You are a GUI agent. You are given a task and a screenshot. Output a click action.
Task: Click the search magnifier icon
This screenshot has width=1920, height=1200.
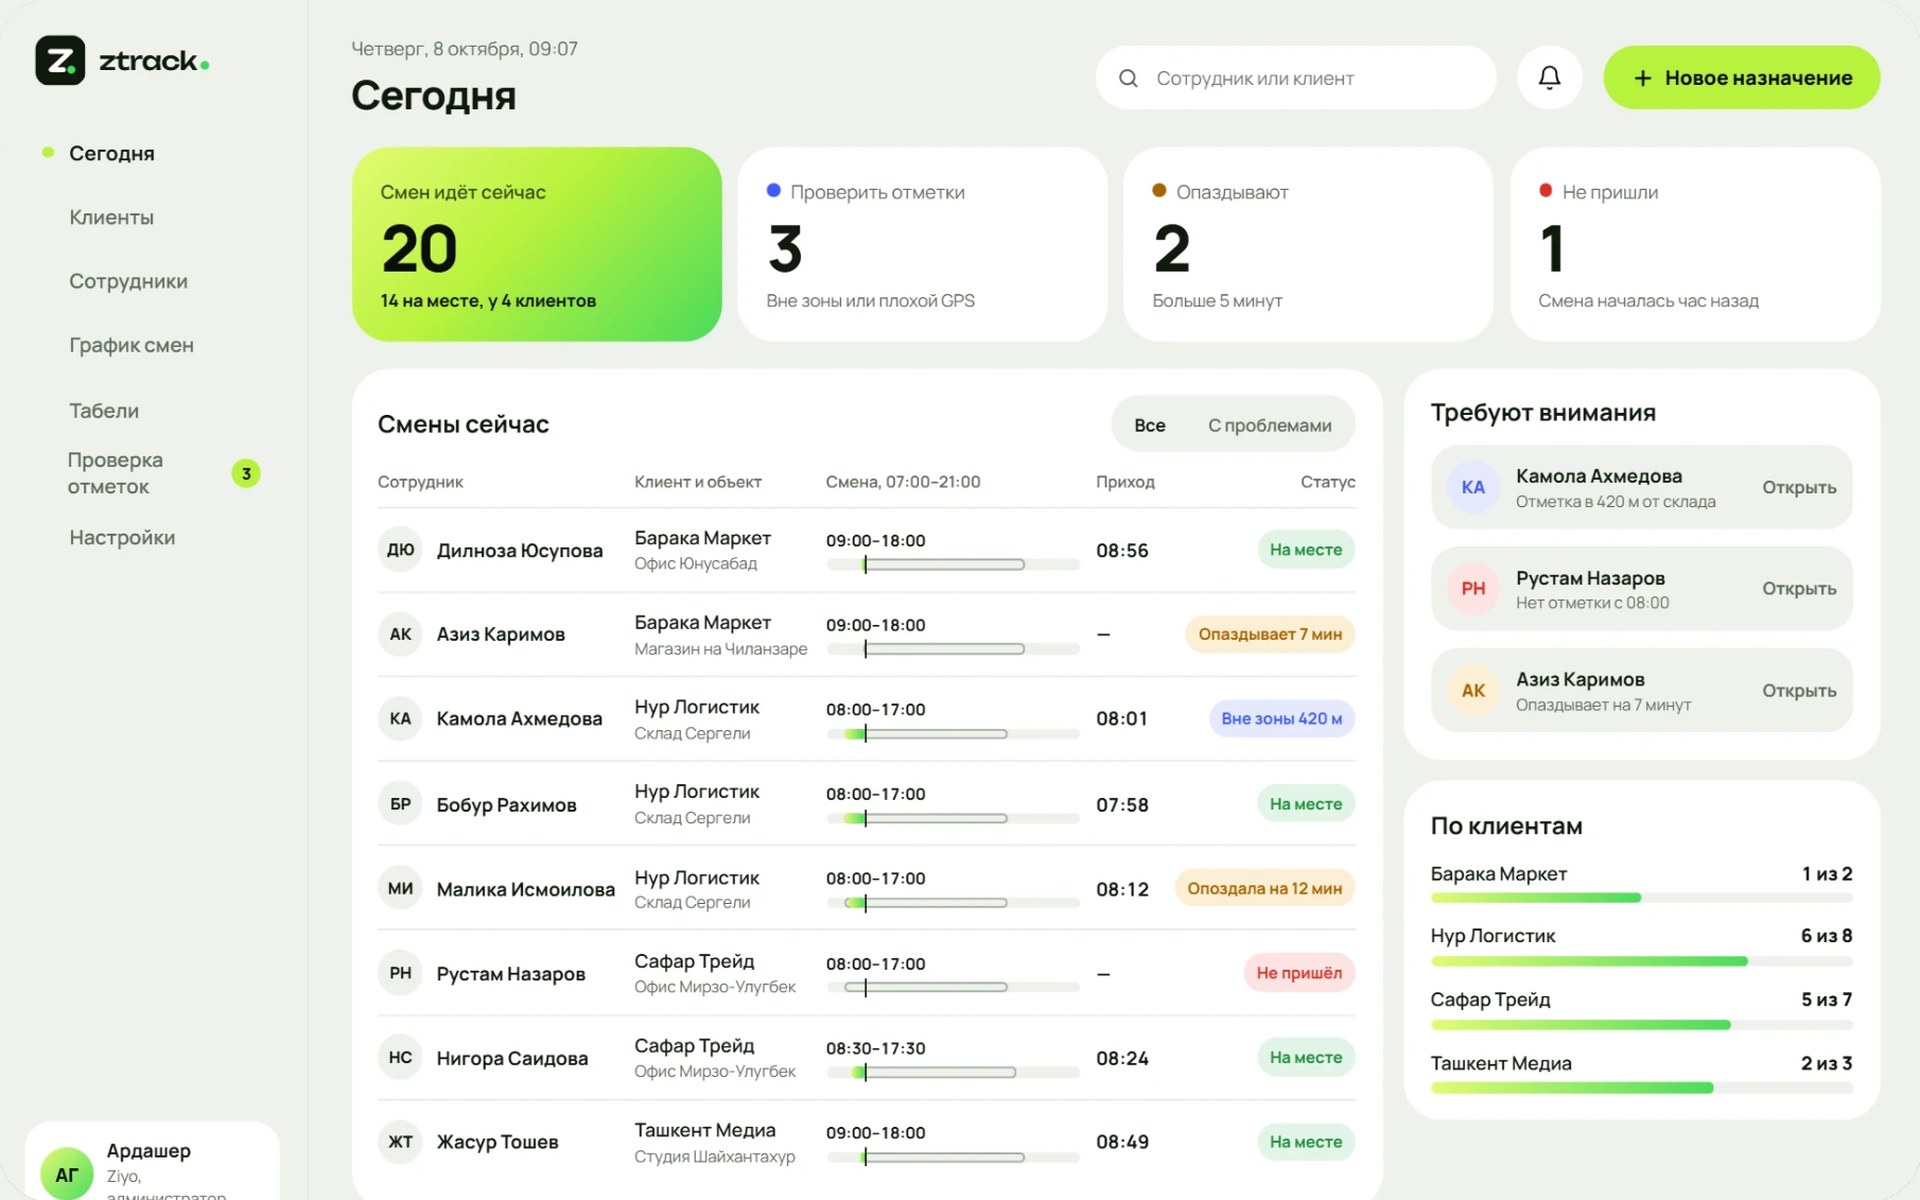point(1128,78)
